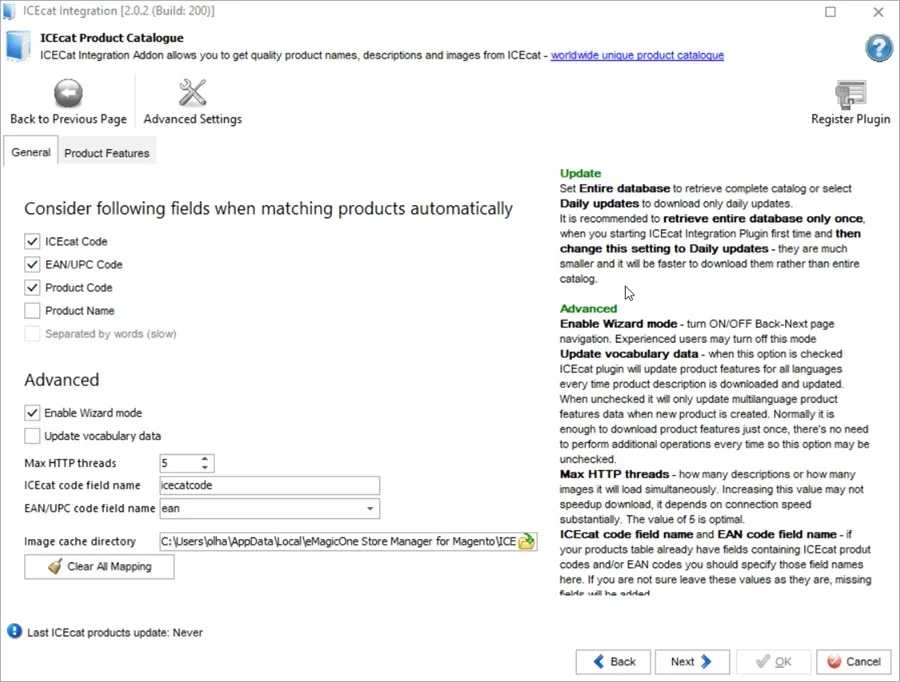Click the info icon beside last update status

(14, 631)
